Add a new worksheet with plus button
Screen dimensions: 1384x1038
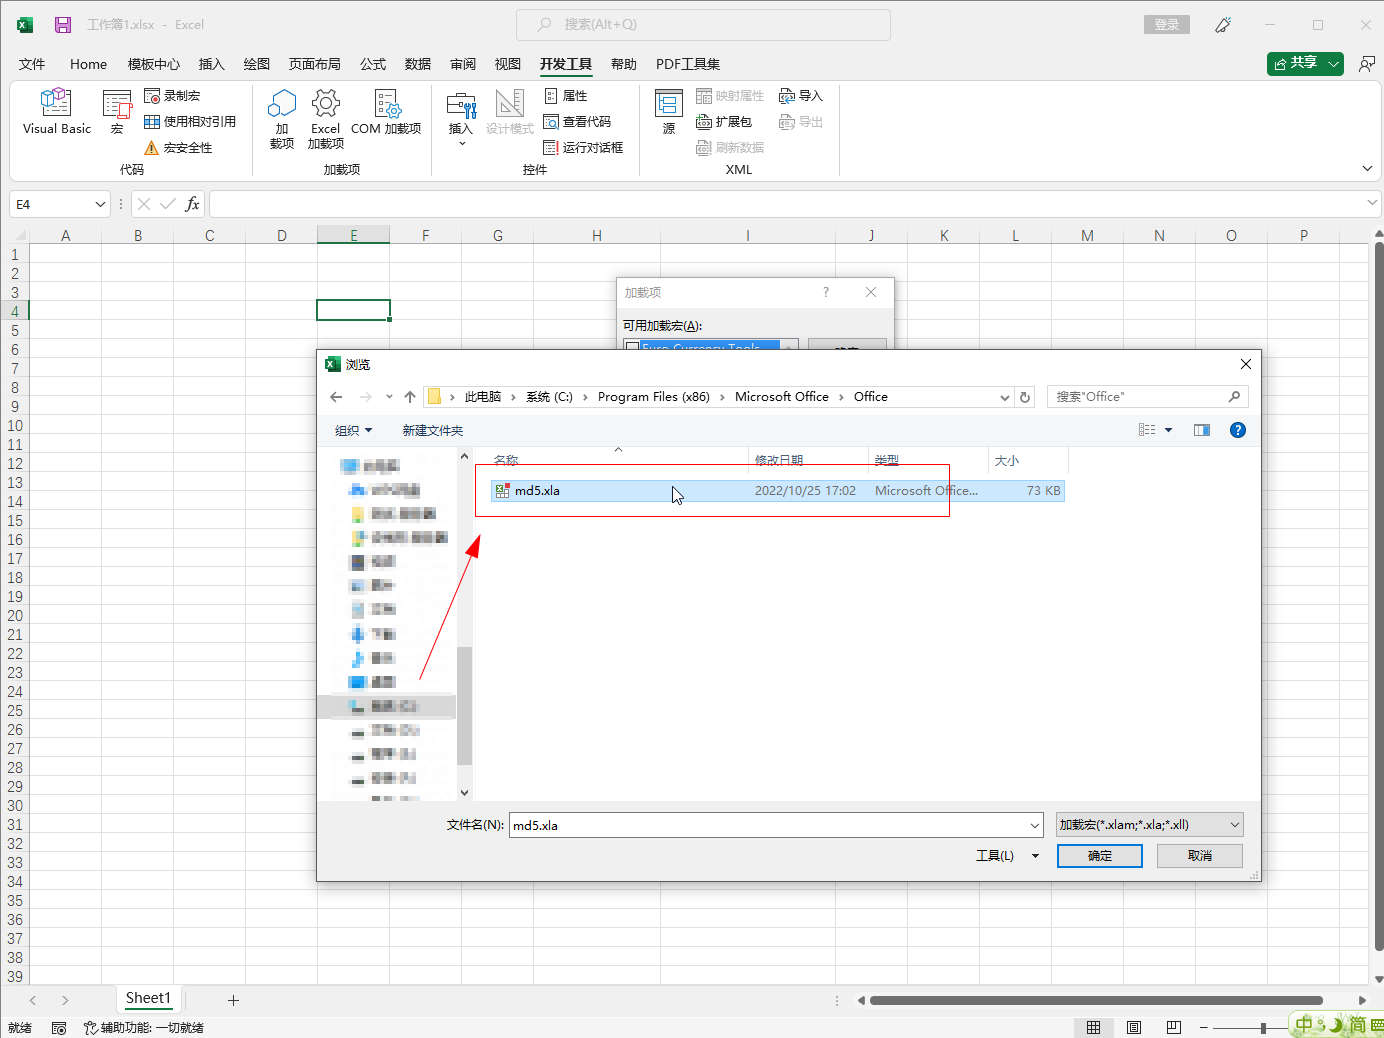click(233, 1000)
